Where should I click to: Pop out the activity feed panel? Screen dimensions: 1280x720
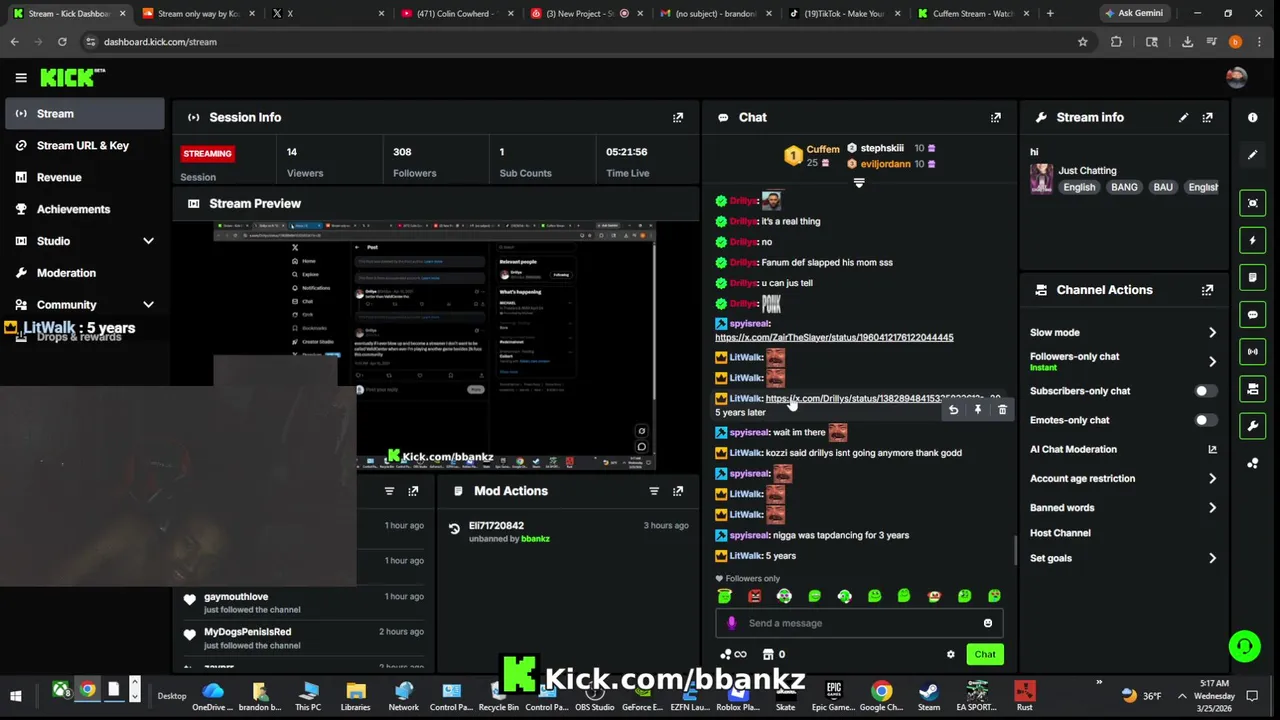pos(413,491)
